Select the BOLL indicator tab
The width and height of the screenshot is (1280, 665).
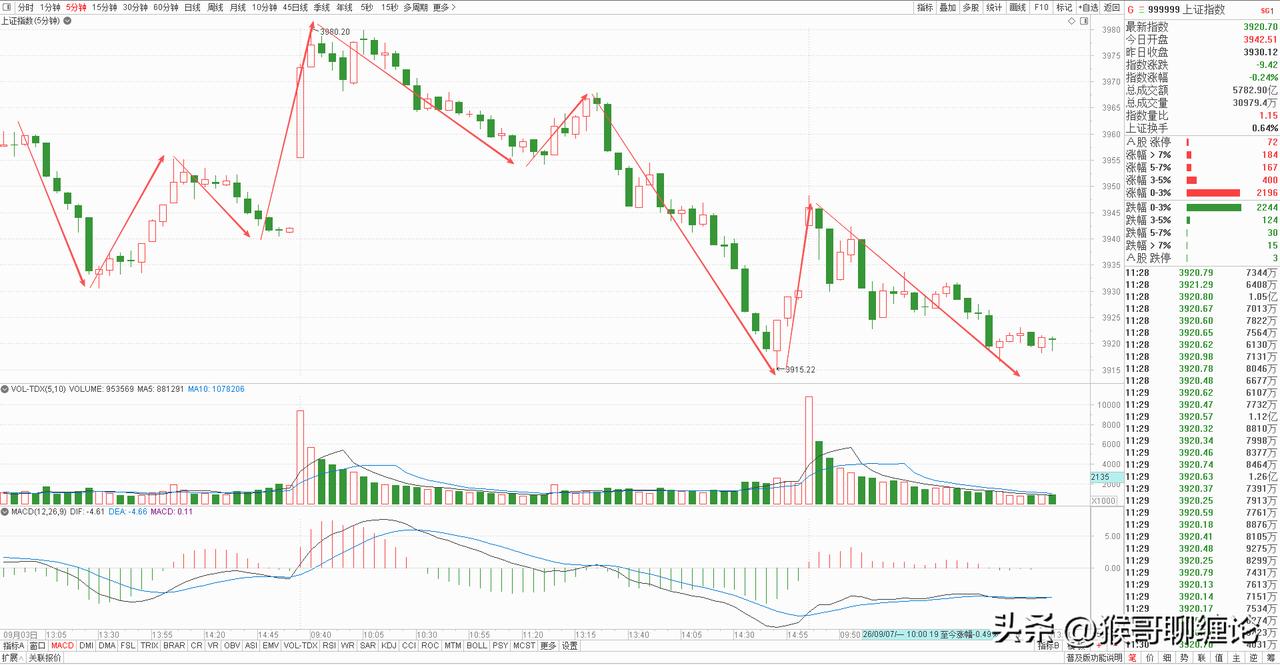click(476, 645)
